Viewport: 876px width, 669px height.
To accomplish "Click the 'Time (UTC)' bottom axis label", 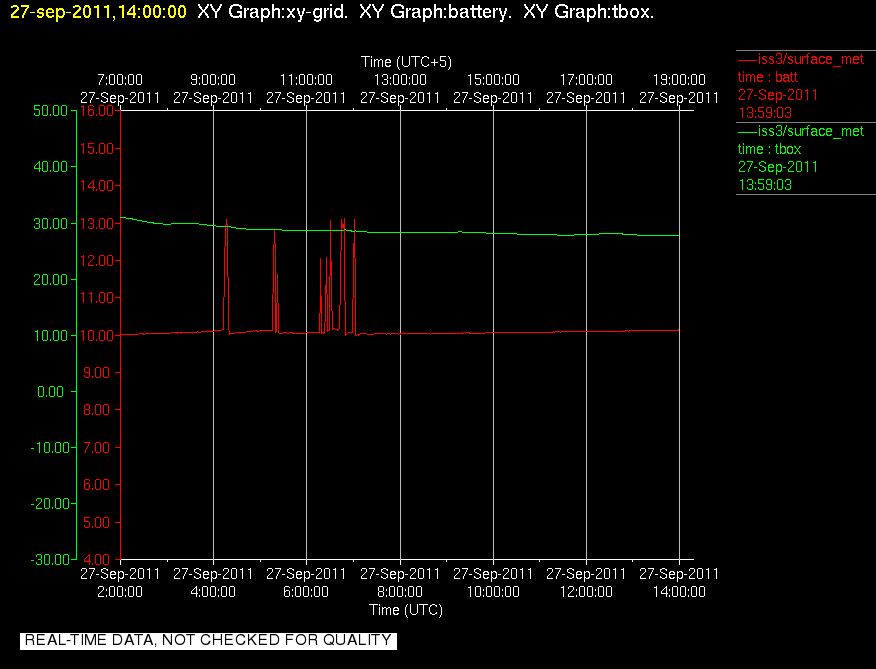I will pyautogui.click(x=406, y=610).
